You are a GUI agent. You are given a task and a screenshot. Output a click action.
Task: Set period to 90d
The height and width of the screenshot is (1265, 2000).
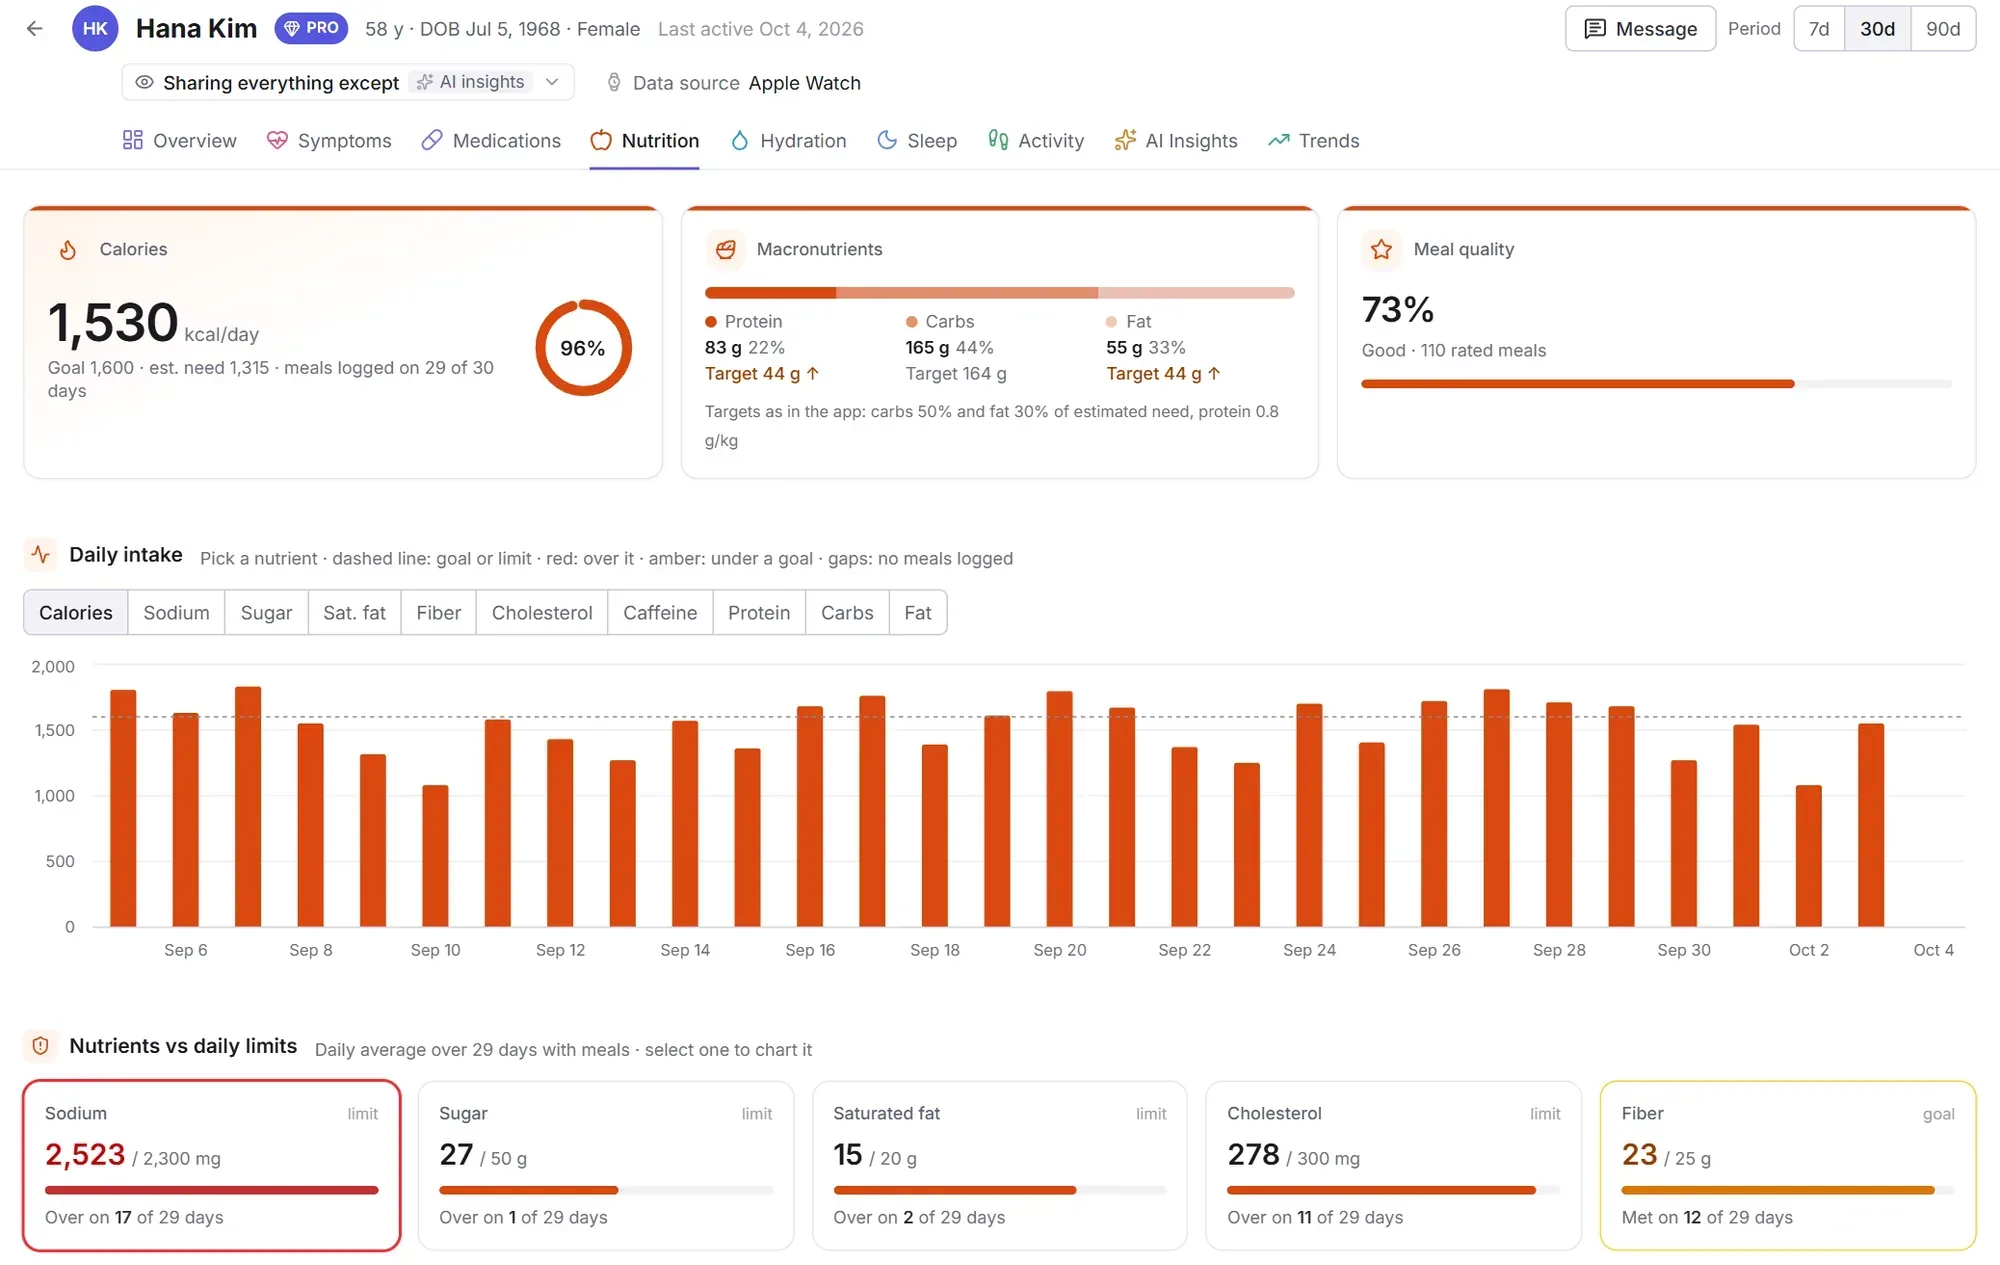1943,29
